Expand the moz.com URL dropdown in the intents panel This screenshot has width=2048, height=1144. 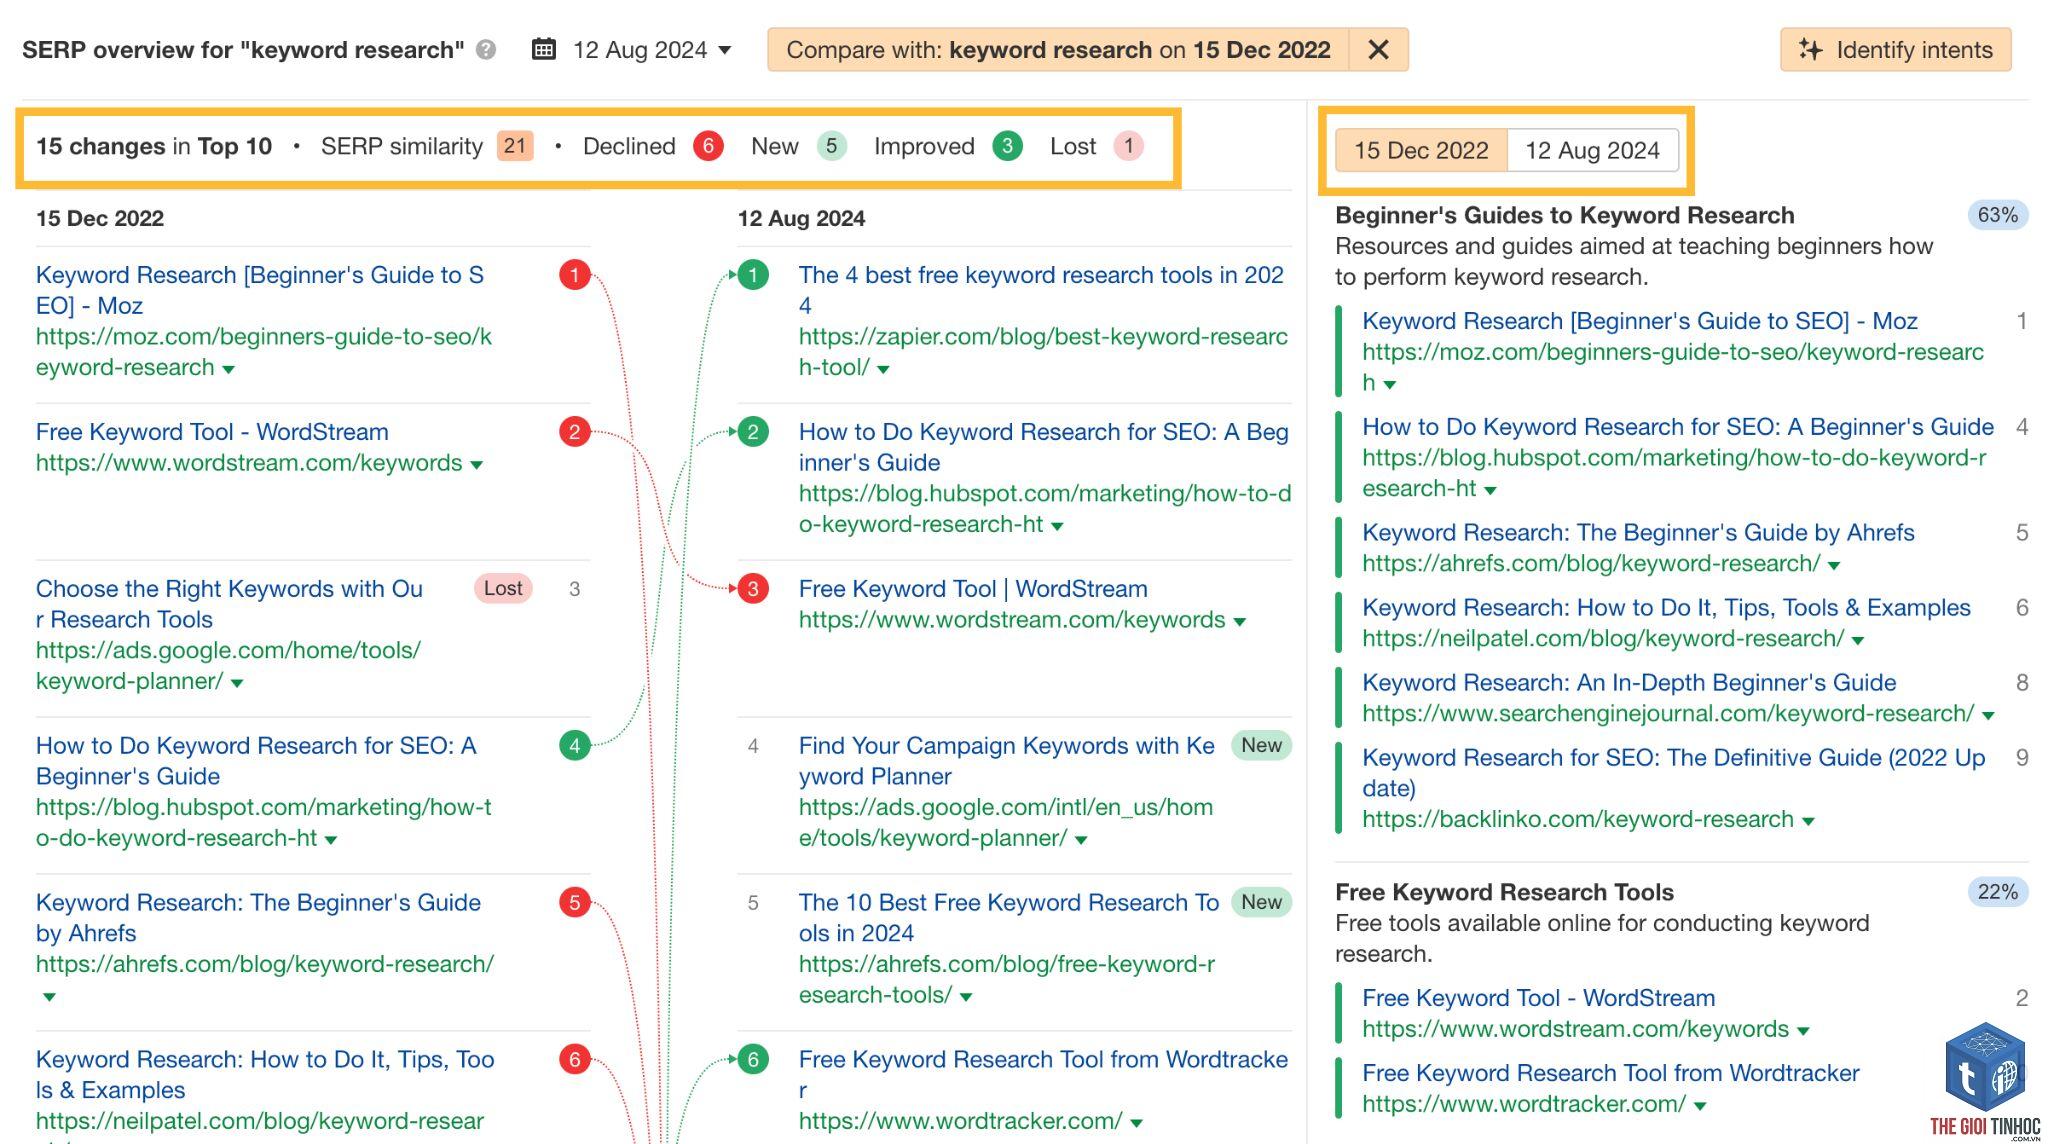point(1389,385)
